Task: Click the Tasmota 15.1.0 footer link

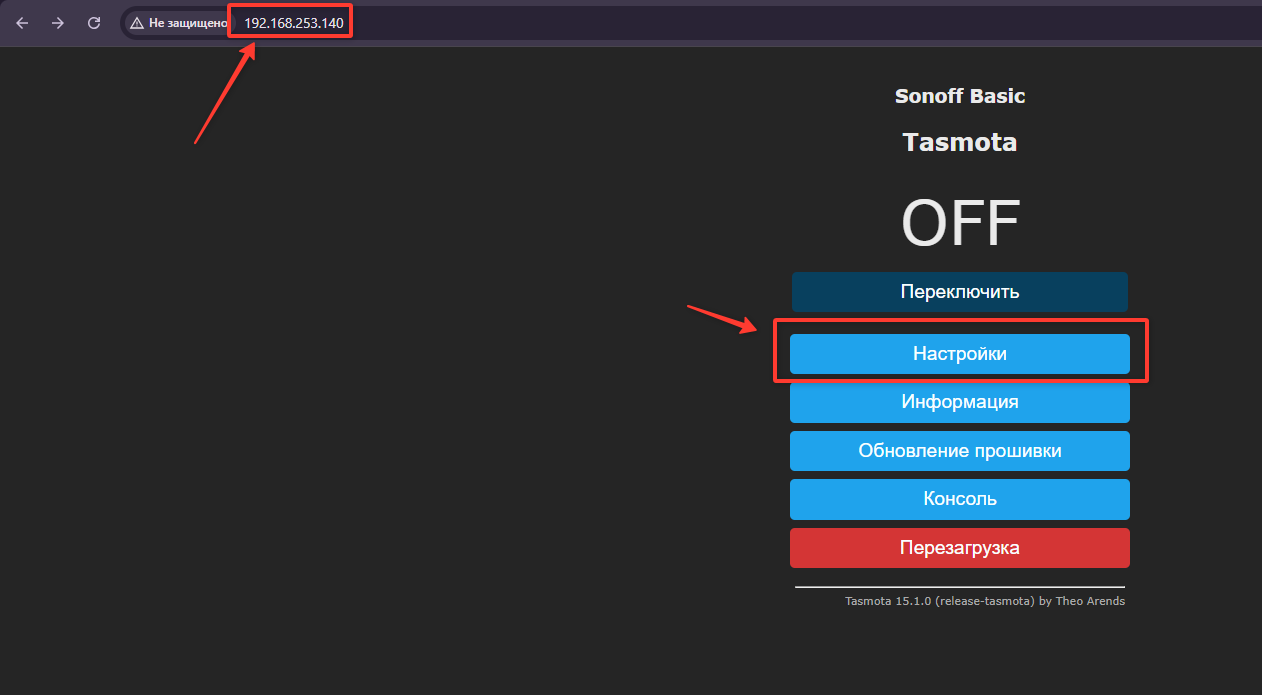Action: coord(985,601)
